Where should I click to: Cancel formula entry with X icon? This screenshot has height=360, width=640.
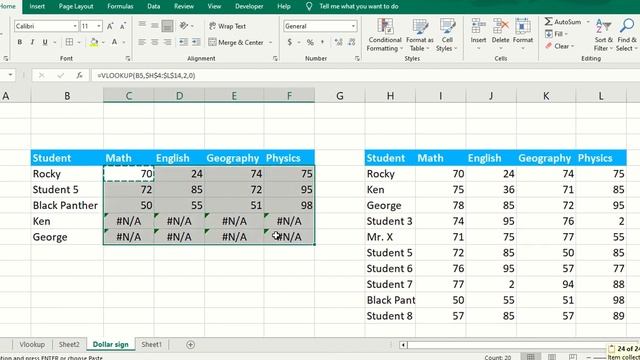(x=41, y=75)
